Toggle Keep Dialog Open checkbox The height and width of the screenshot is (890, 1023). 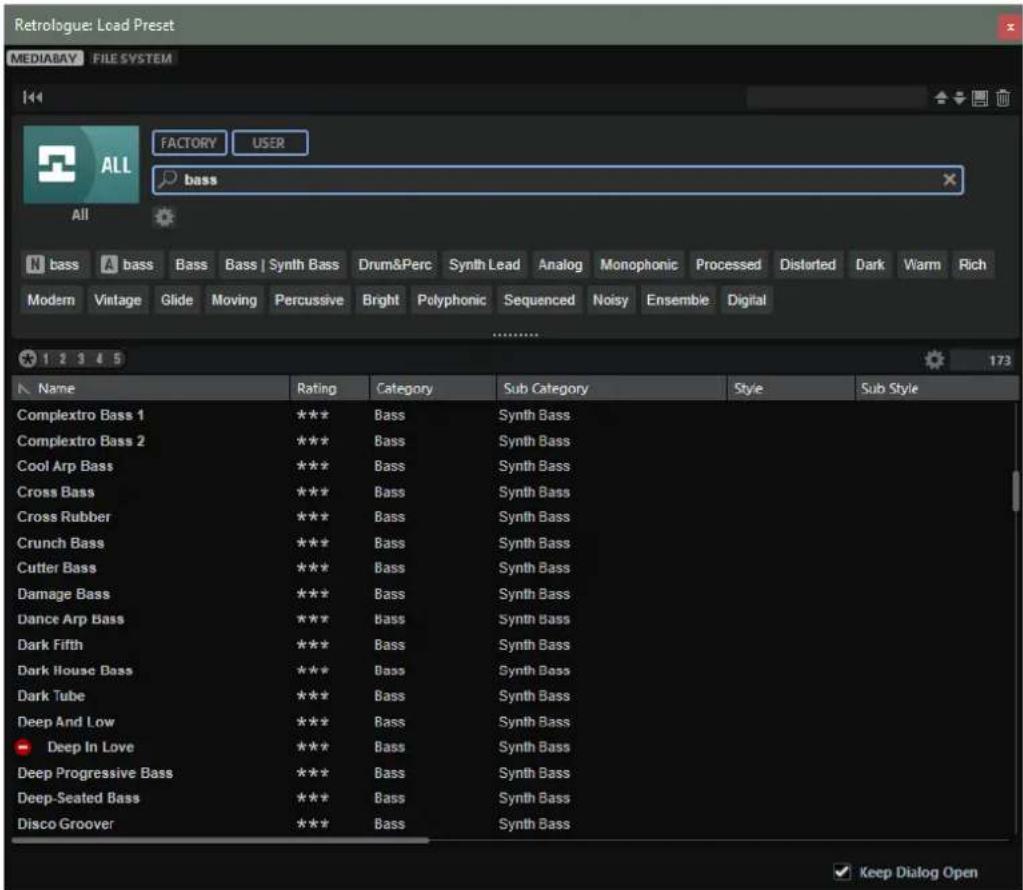pos(842,872)
